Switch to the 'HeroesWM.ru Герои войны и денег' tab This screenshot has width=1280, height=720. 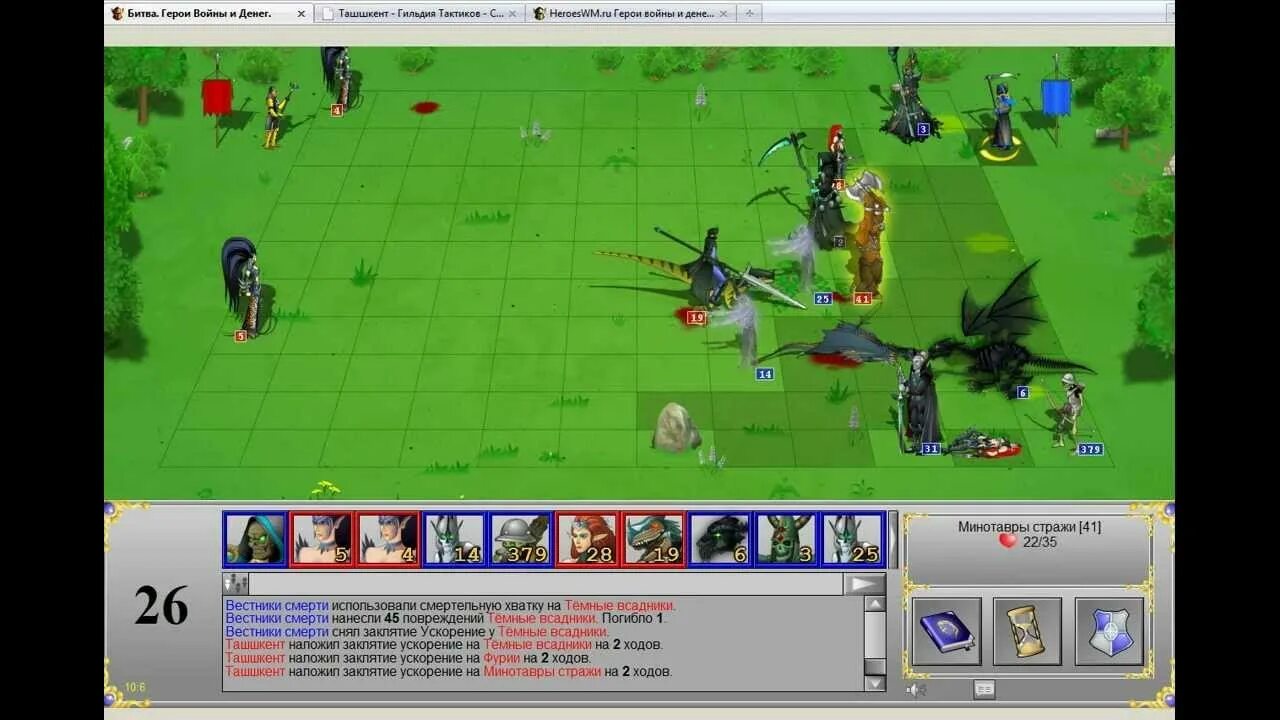pyautogui.click(x=629, y=13)
